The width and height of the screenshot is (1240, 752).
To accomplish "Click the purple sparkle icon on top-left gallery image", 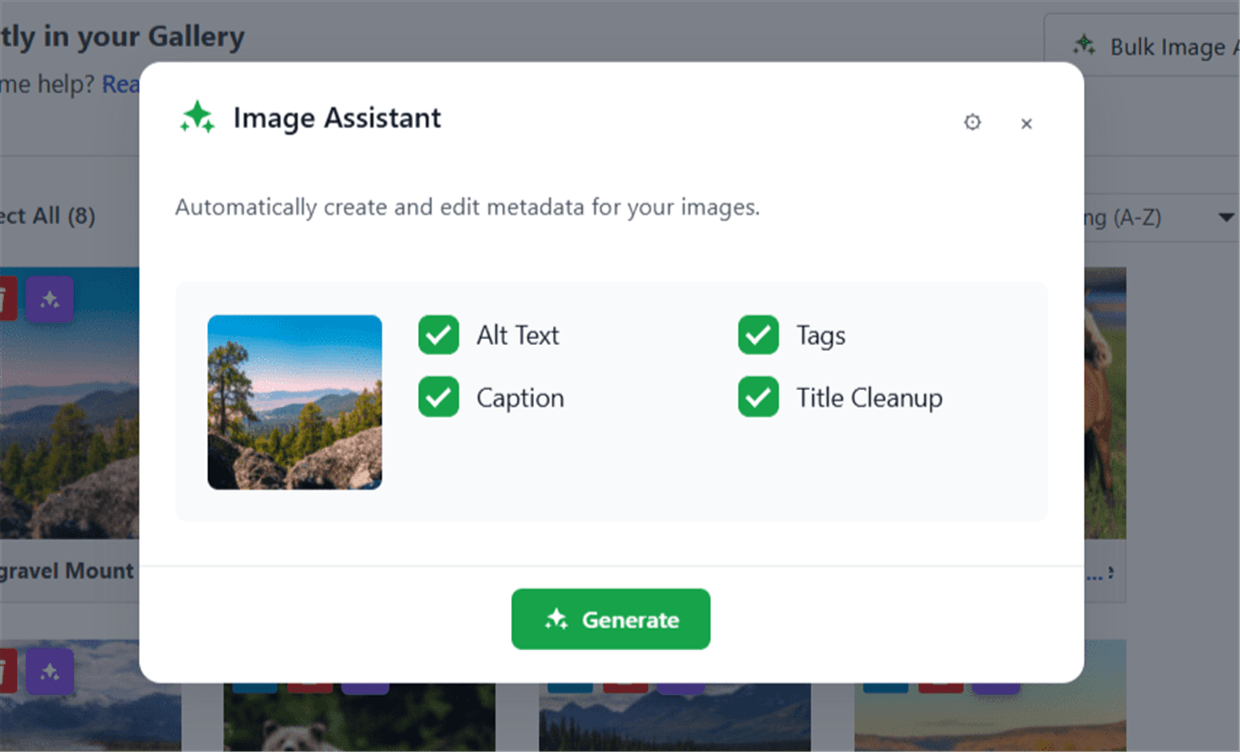I will coord(49,299).
